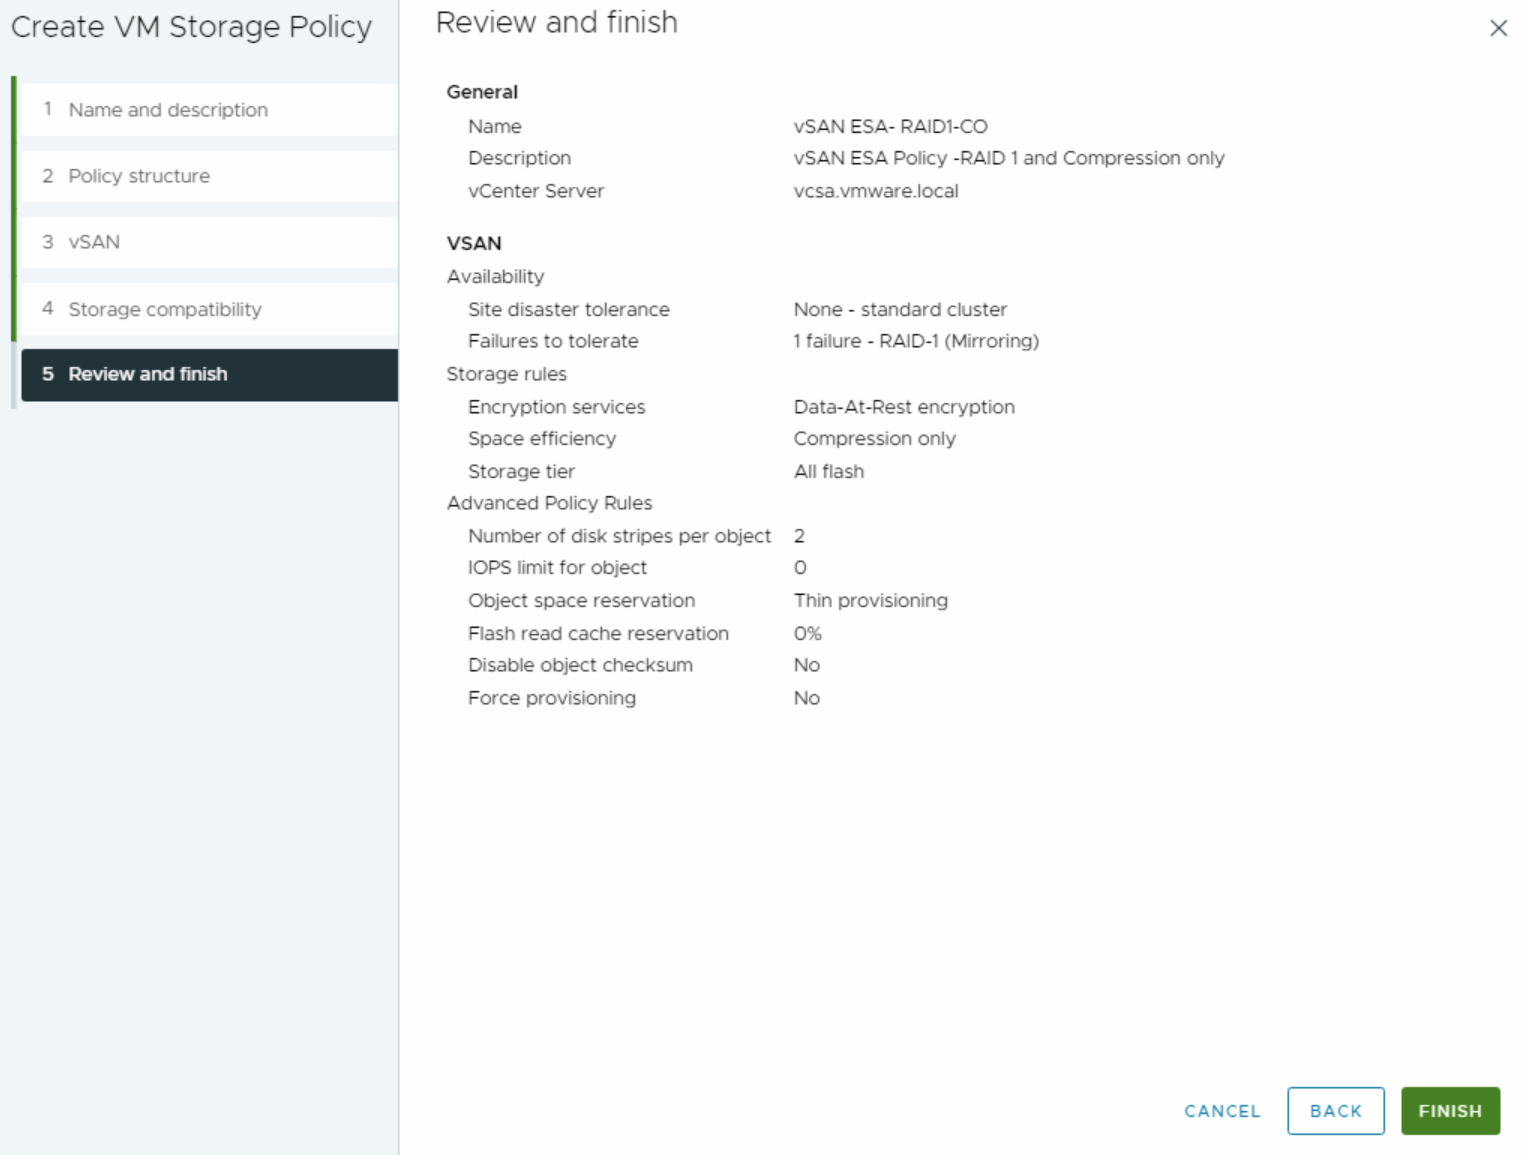Screen dimensions: 1525x1155
Task: Select the Thin provisioning reservation value
Action: tap(870, 600)
